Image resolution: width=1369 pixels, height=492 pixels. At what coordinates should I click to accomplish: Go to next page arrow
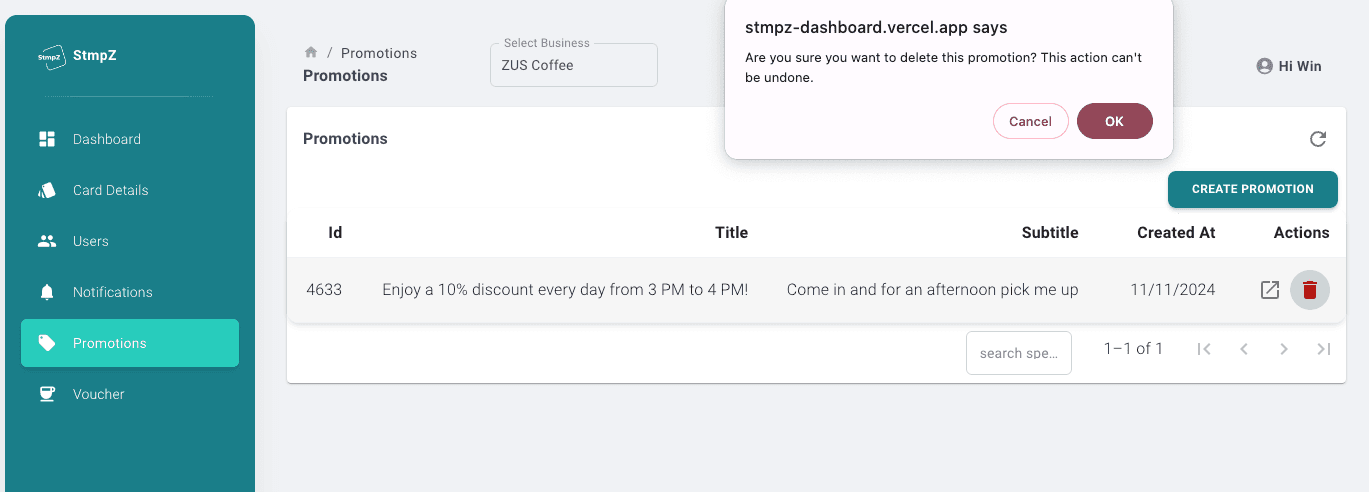click(1284, 349)
